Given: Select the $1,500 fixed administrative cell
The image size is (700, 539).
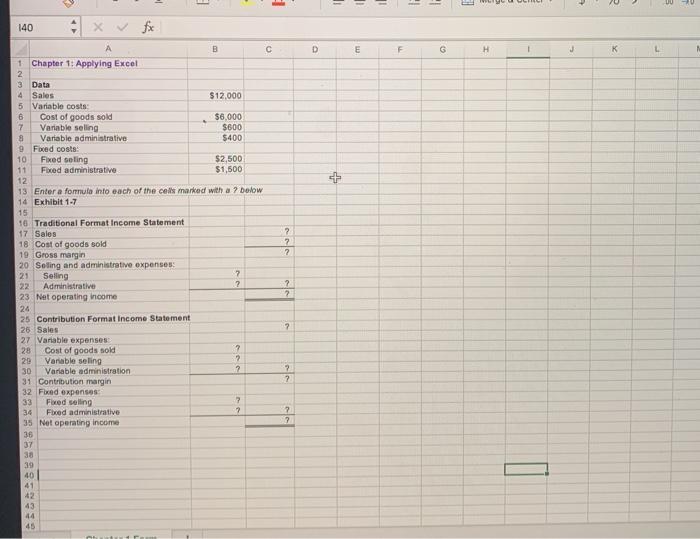Looking at the screenshot, I should (x=216, y=170).
